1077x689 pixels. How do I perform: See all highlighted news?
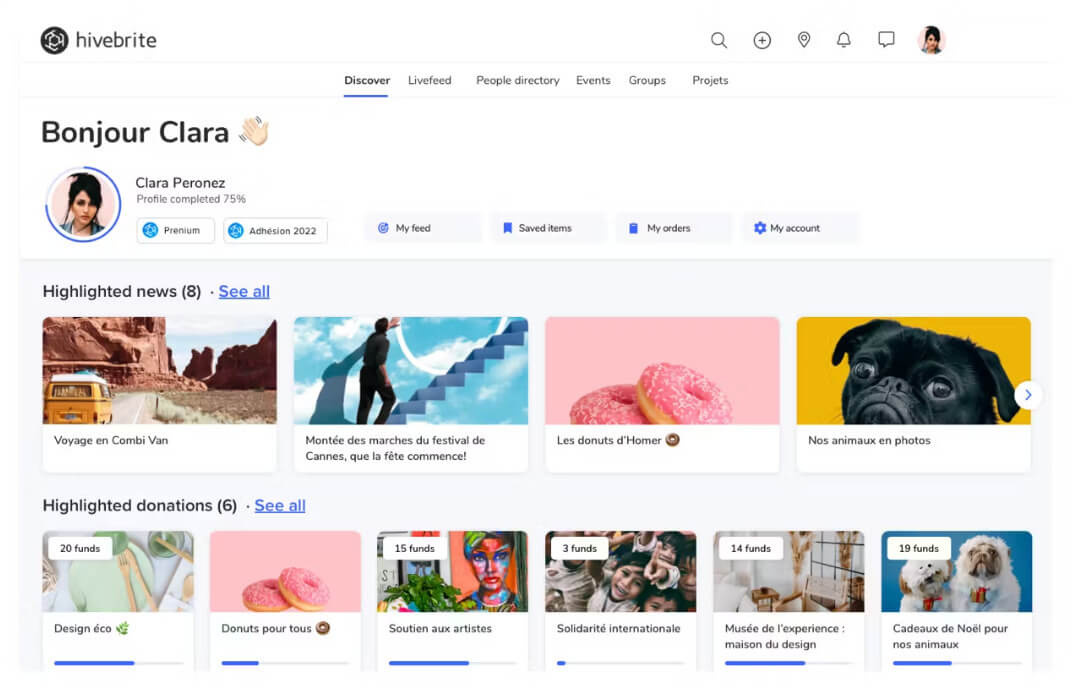[244, 292]
